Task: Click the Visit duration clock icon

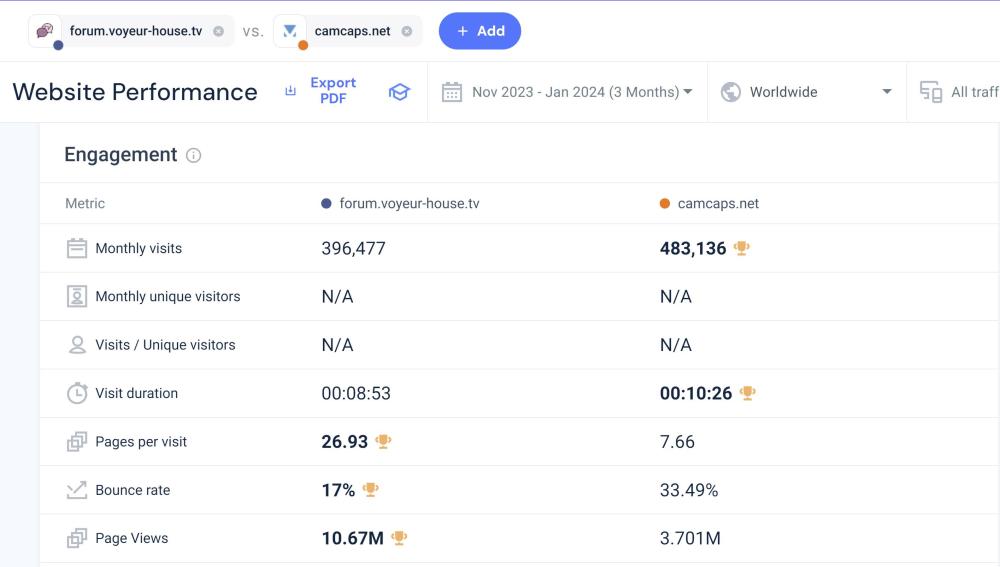Action: 77,393
